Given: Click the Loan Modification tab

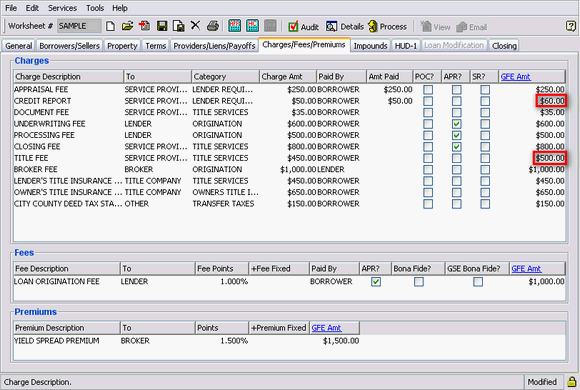Looking at the screenshot, I should pos(454,46).
